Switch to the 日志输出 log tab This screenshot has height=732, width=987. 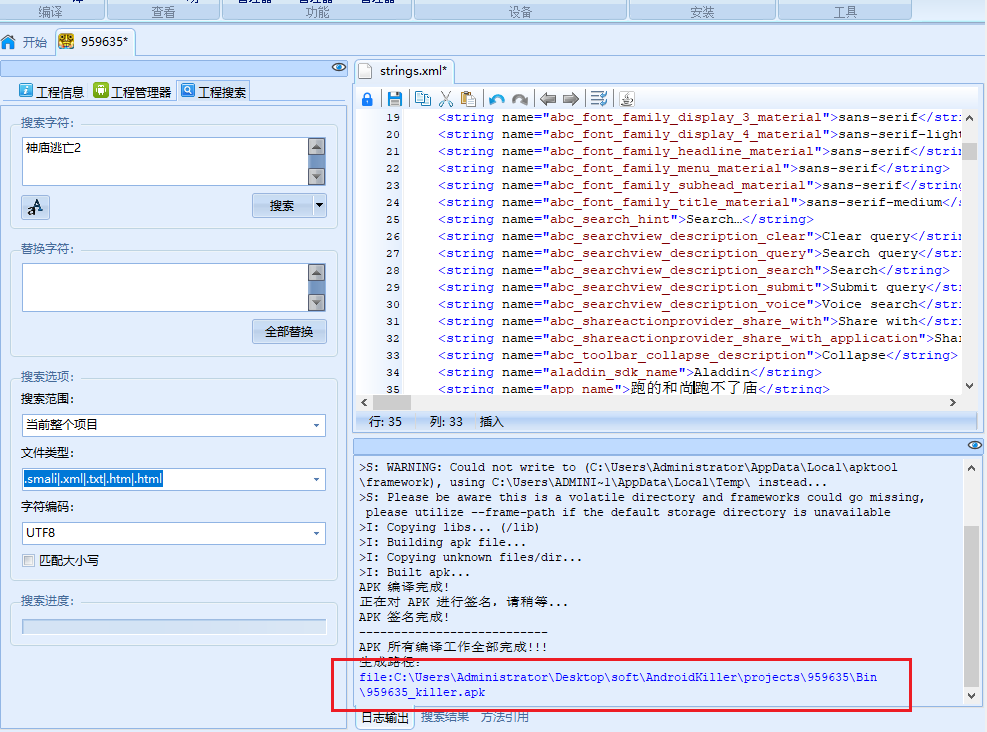tap(385, 718)
